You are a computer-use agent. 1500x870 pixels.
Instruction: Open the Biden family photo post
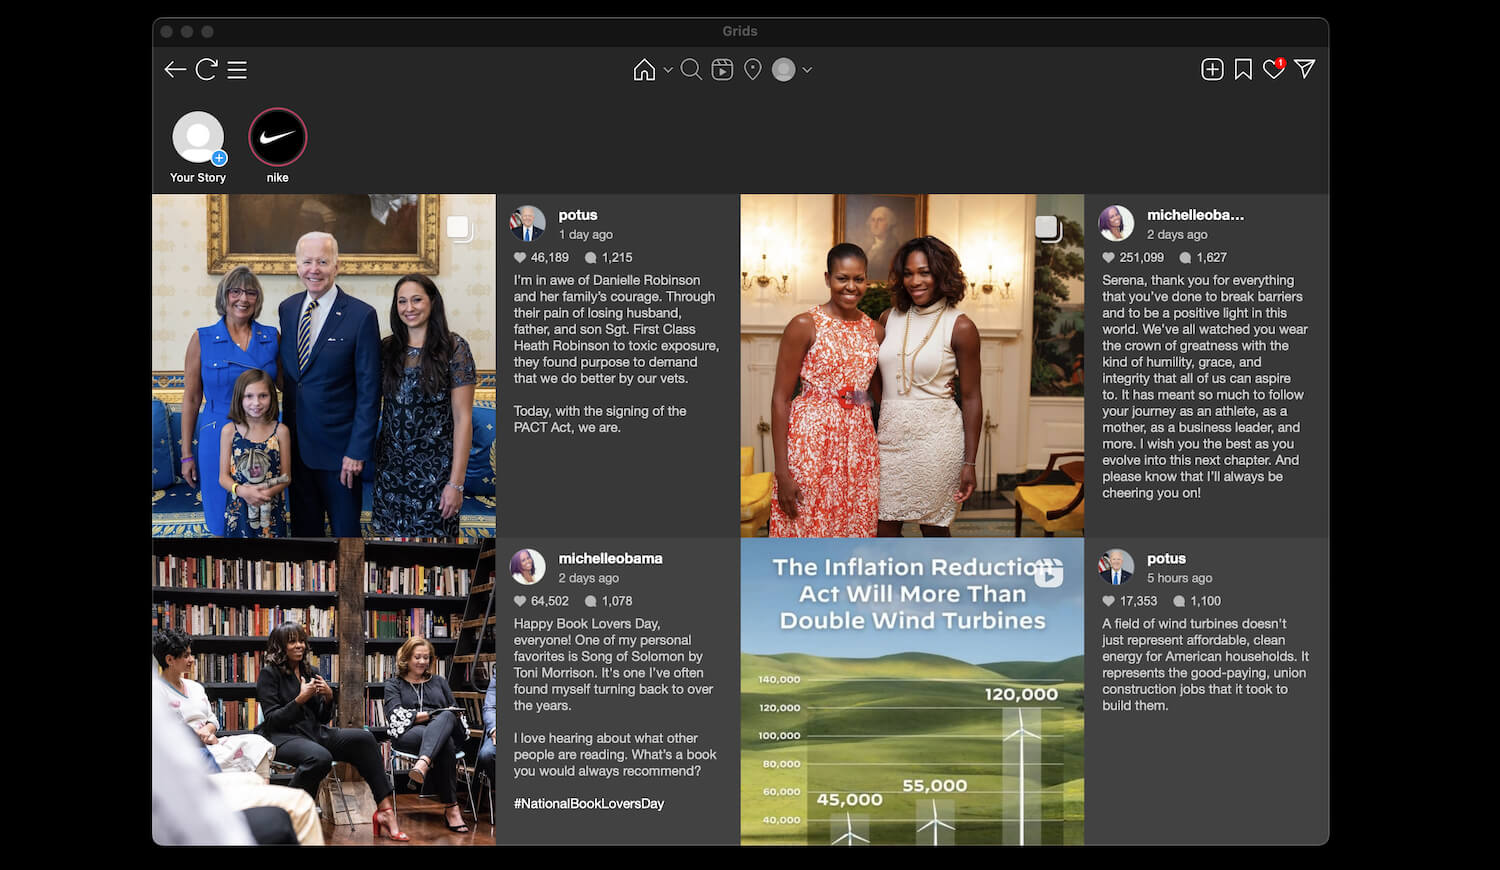pos(324,366)
